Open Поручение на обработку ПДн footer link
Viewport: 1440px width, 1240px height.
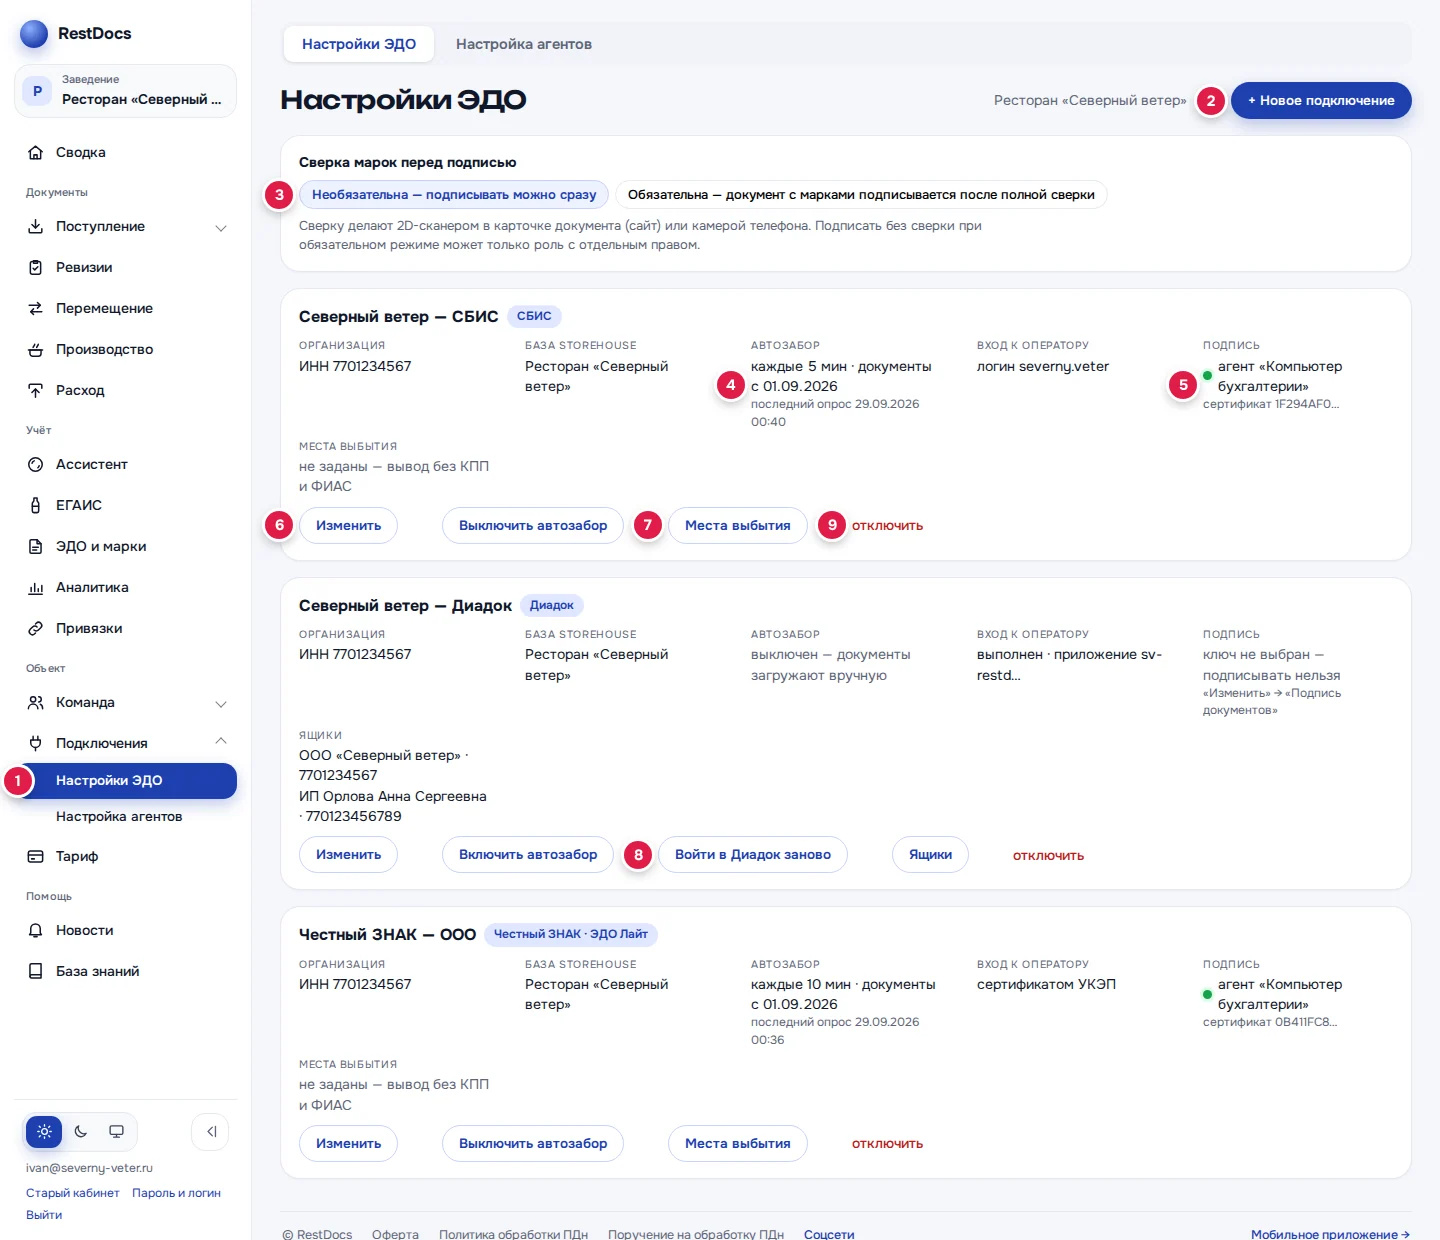tap(696, 1234)
